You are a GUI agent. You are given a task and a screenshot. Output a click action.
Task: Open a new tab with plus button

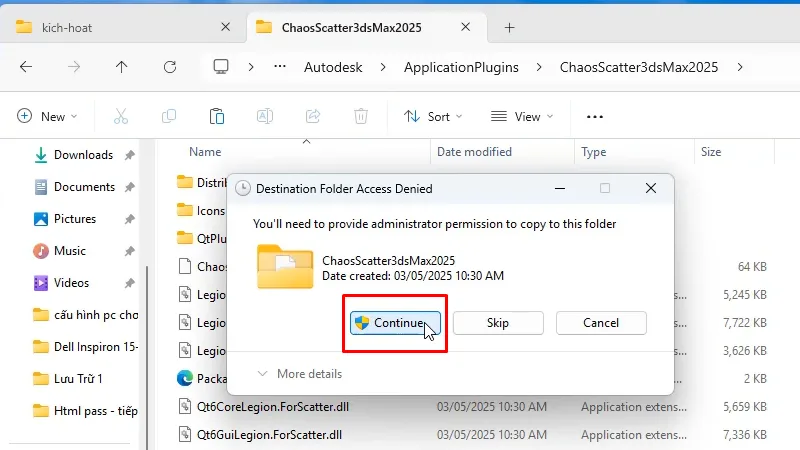509,28
